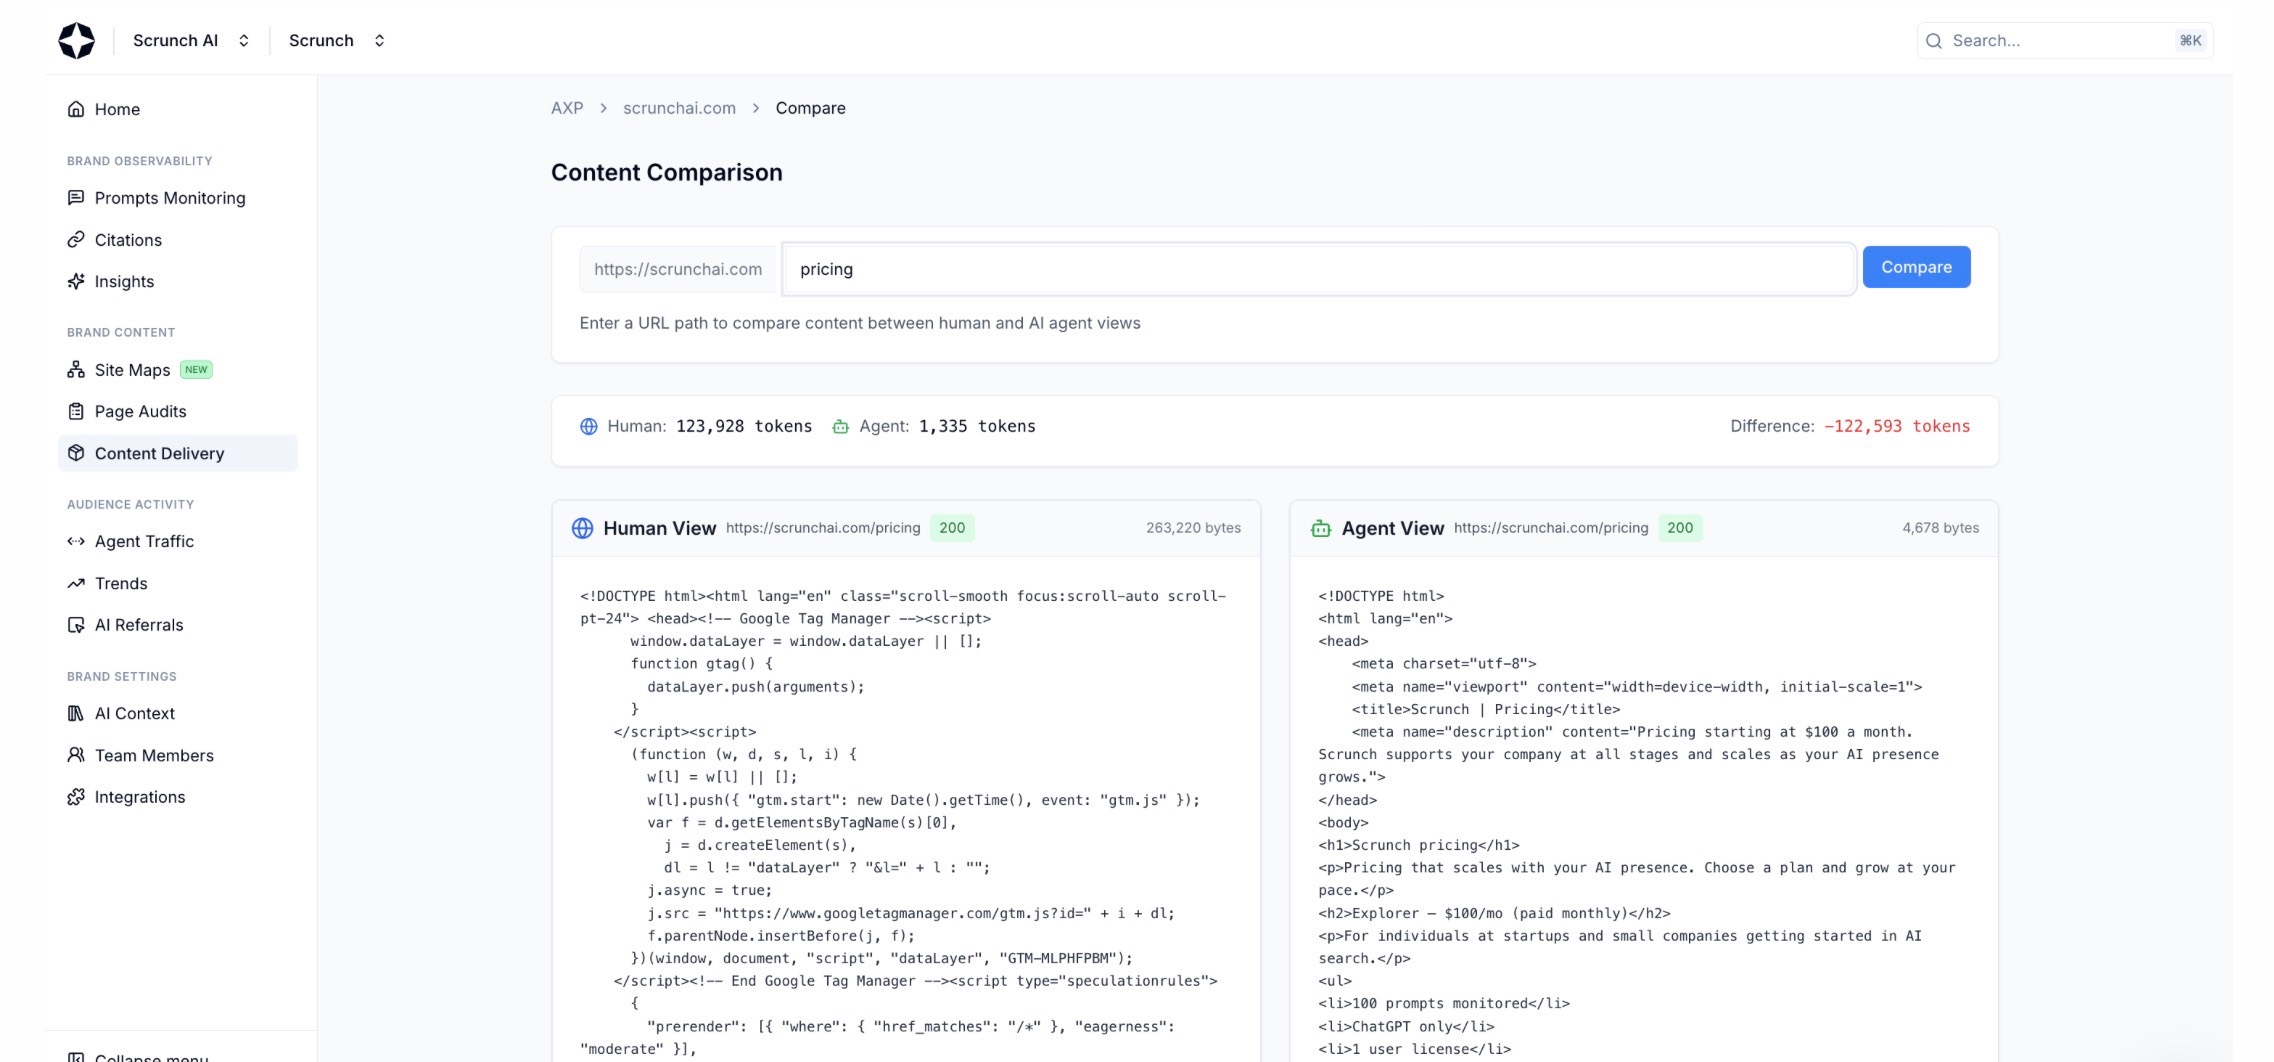Open the Scrunch brand switcher dropdown

tap(337, 40)
